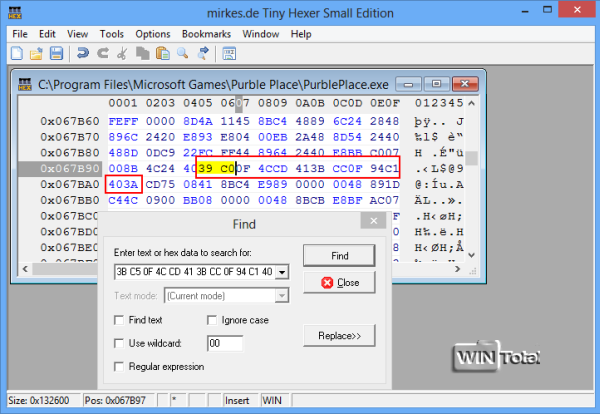The image size is (600, 414).
Task: Click the hex value 896C in row 0x067B70
Action: (123, 137)
